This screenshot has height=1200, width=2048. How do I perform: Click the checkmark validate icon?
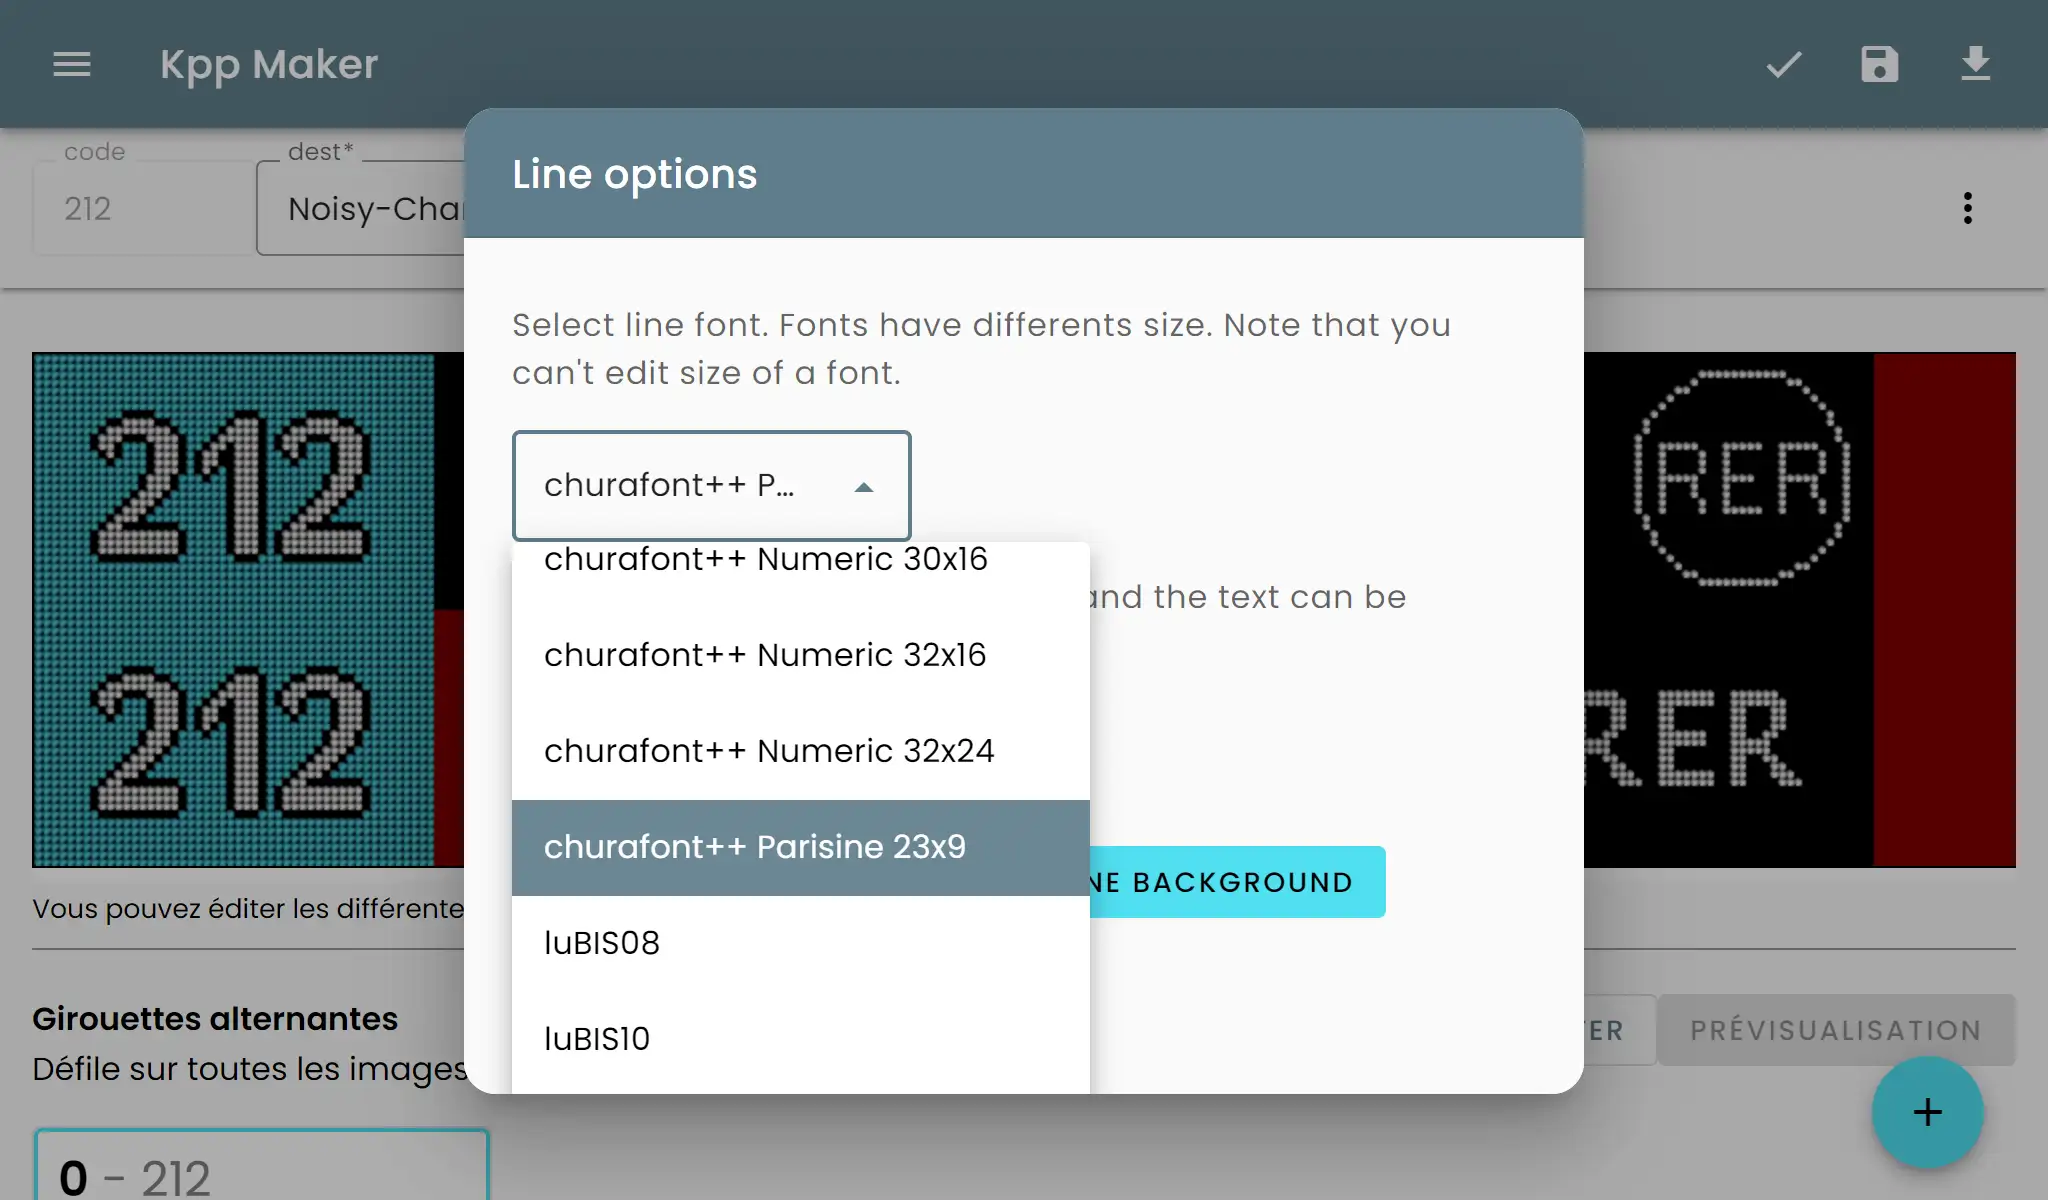[1783, 65]
